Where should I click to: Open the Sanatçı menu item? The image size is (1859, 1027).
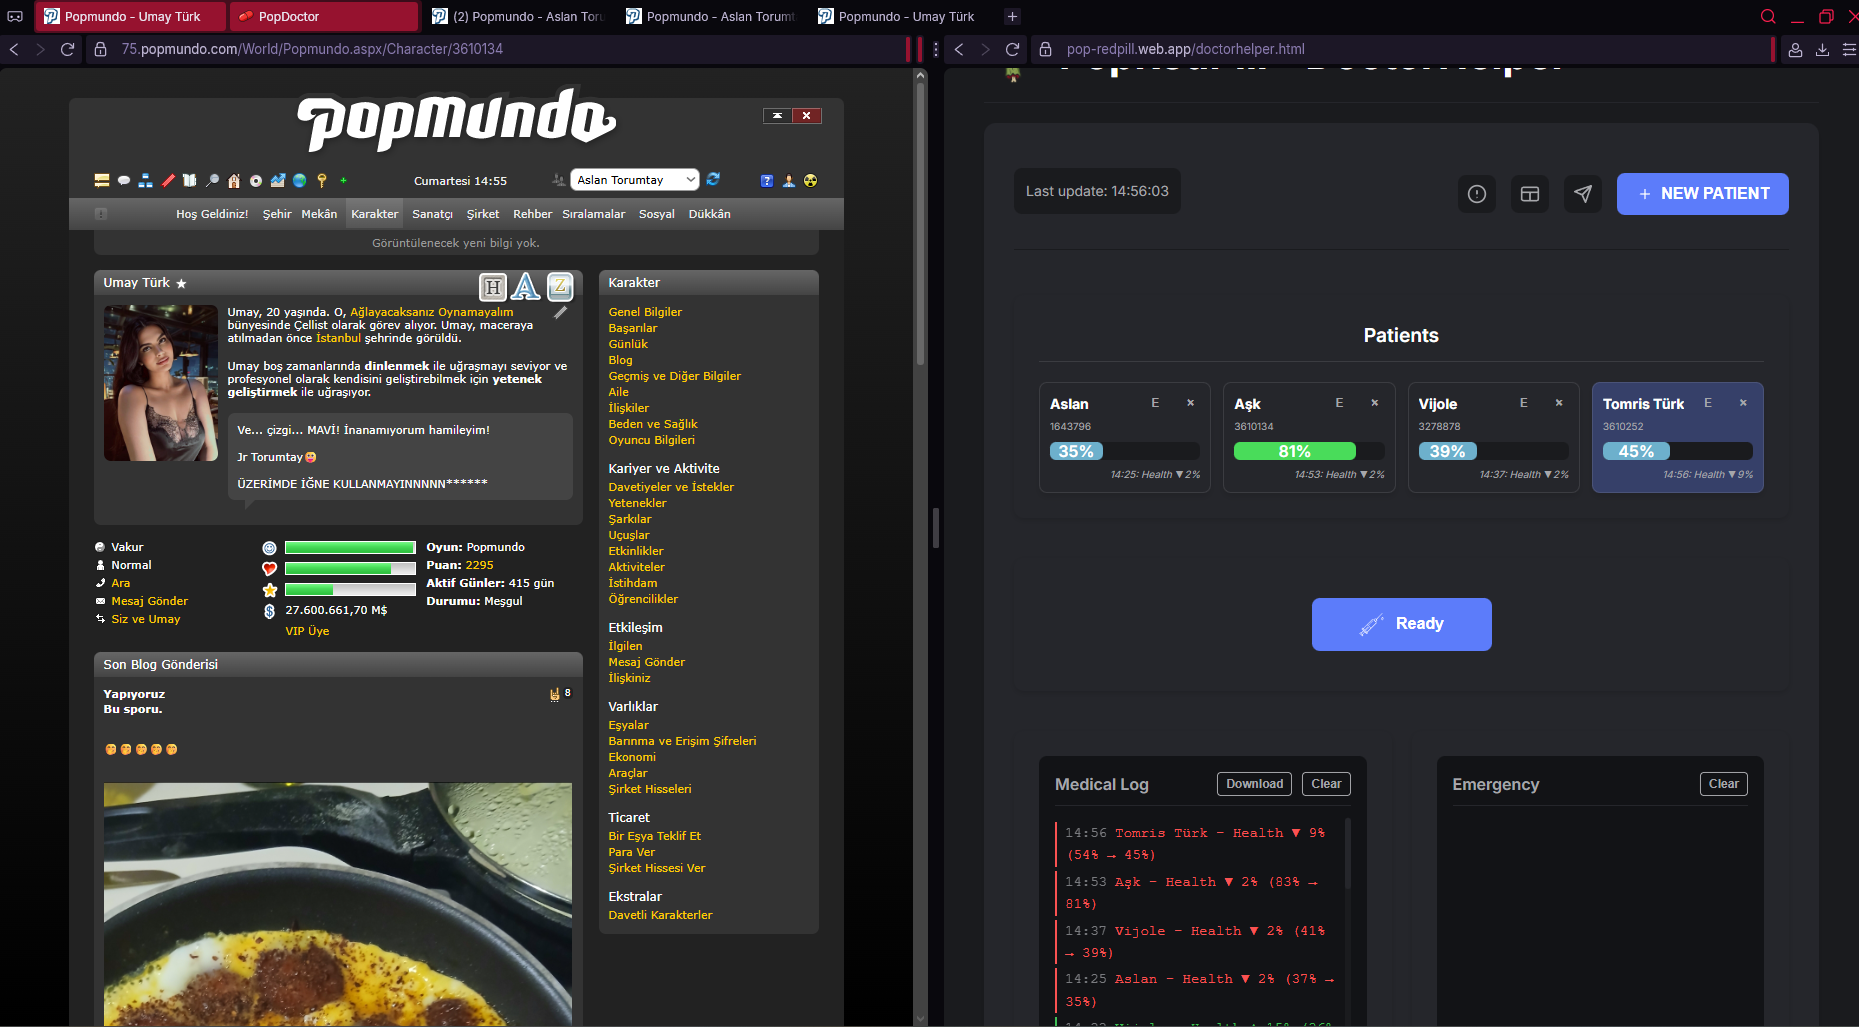point(432,214)
